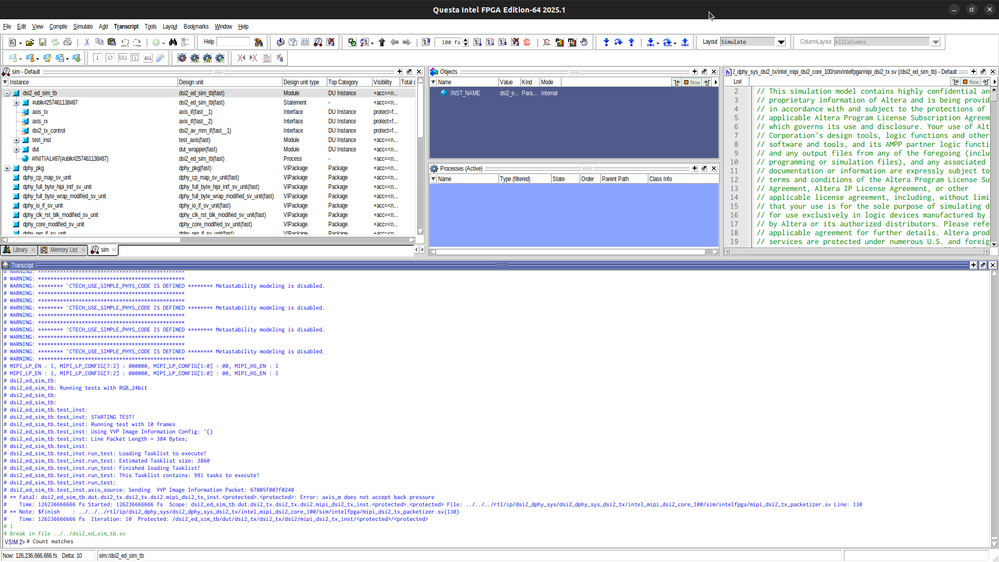
Task: Open the Simulate menu
Action: point(83,27)
